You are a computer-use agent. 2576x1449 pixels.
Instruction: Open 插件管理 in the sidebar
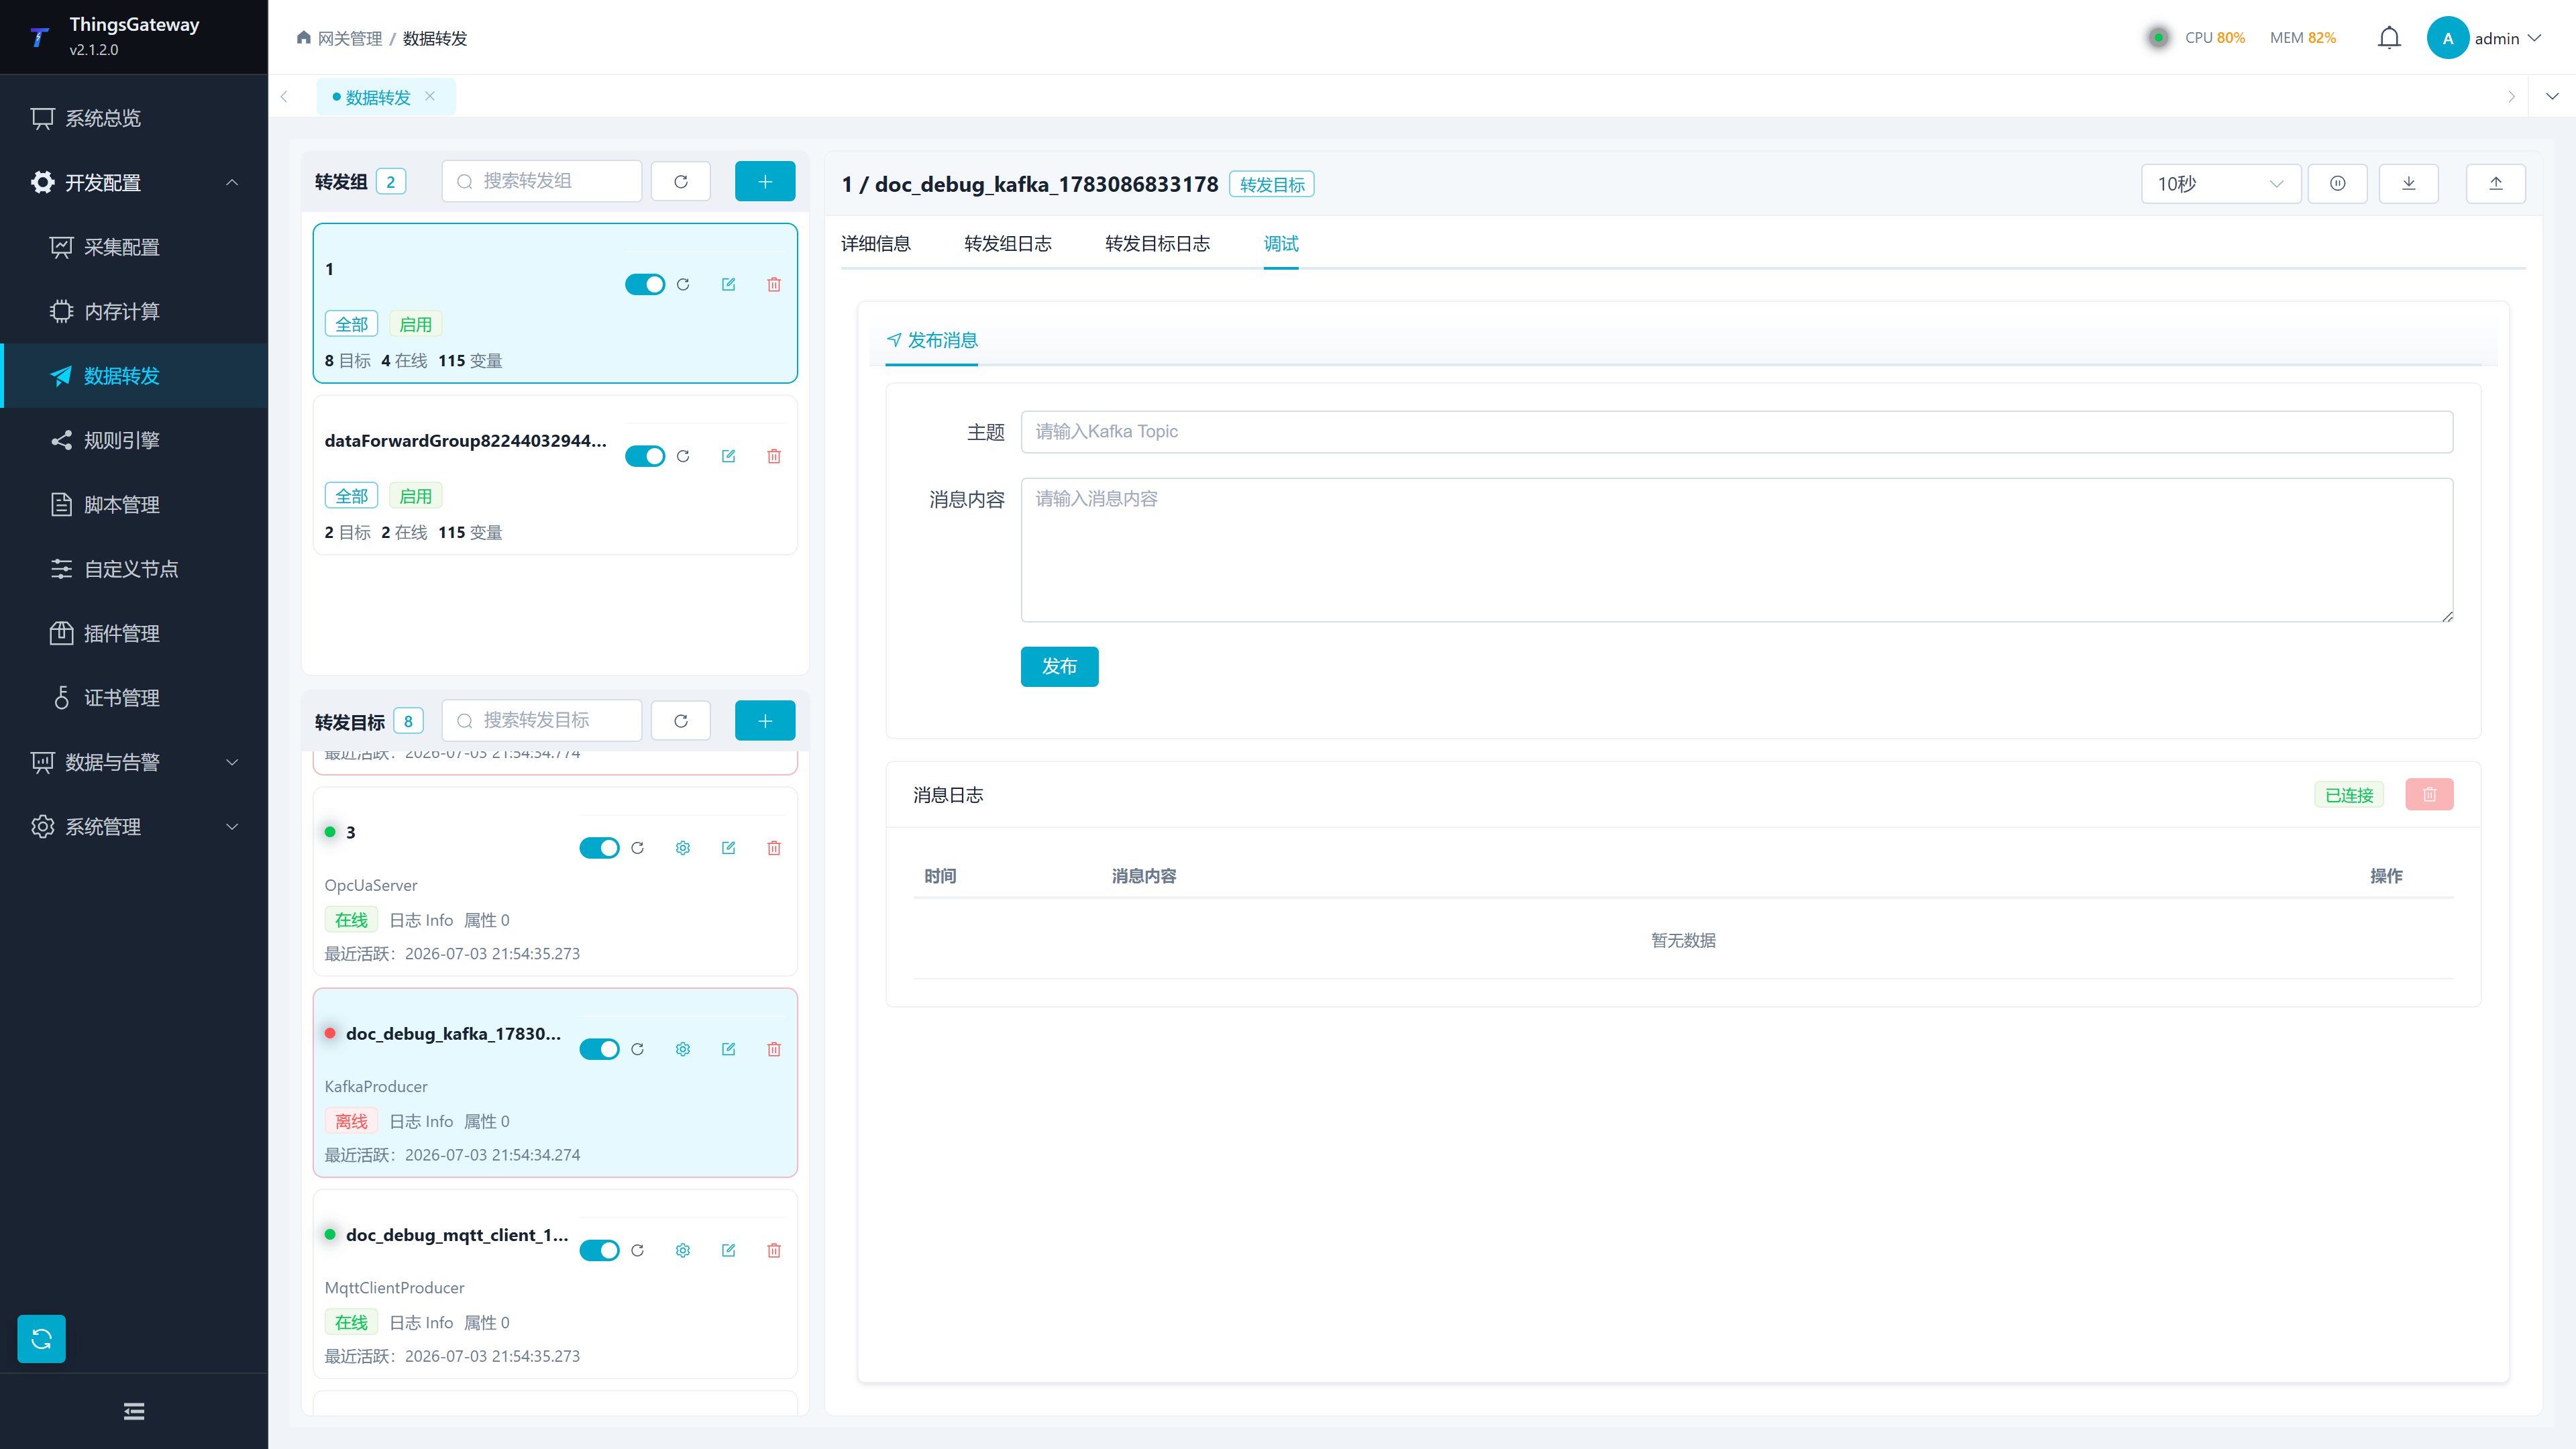click(x=134, y=633)
